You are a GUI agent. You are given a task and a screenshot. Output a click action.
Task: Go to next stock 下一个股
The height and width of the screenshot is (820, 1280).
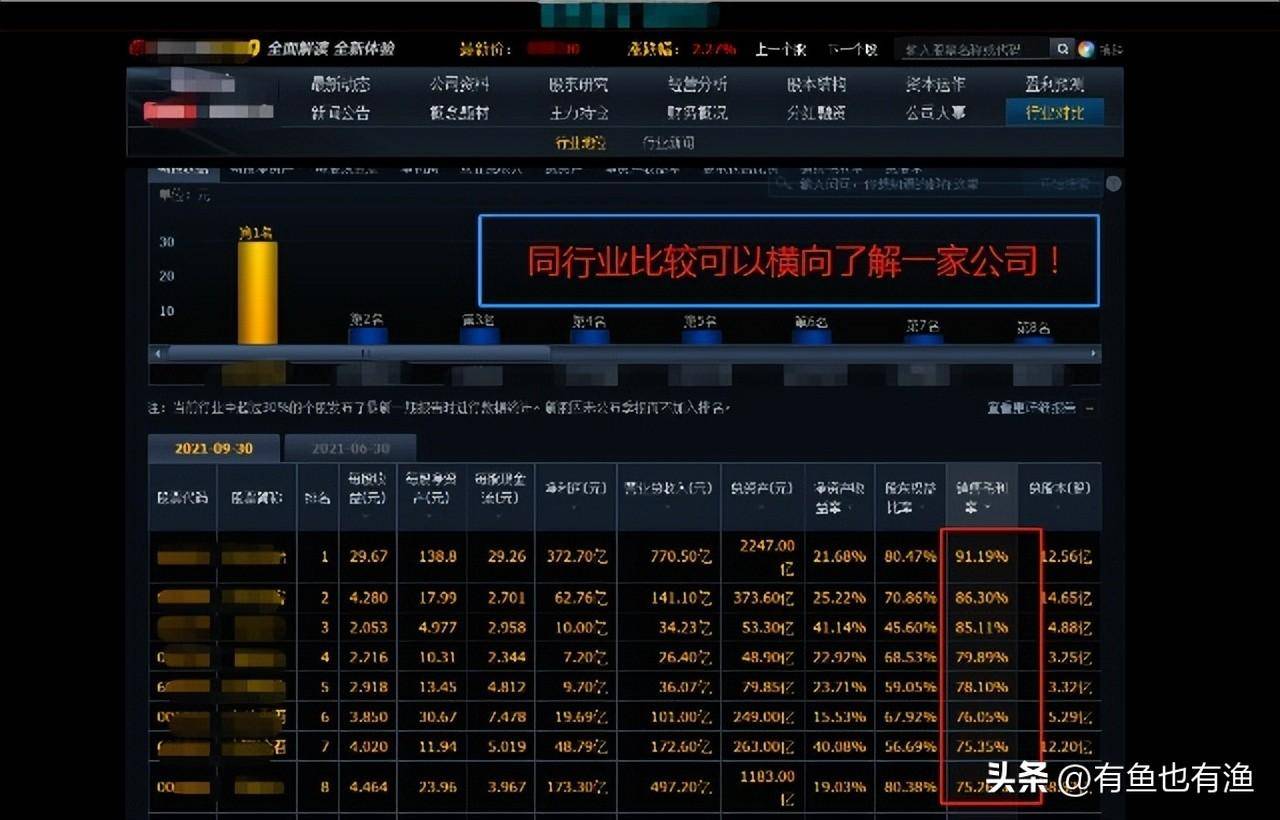tap(852, 49)
